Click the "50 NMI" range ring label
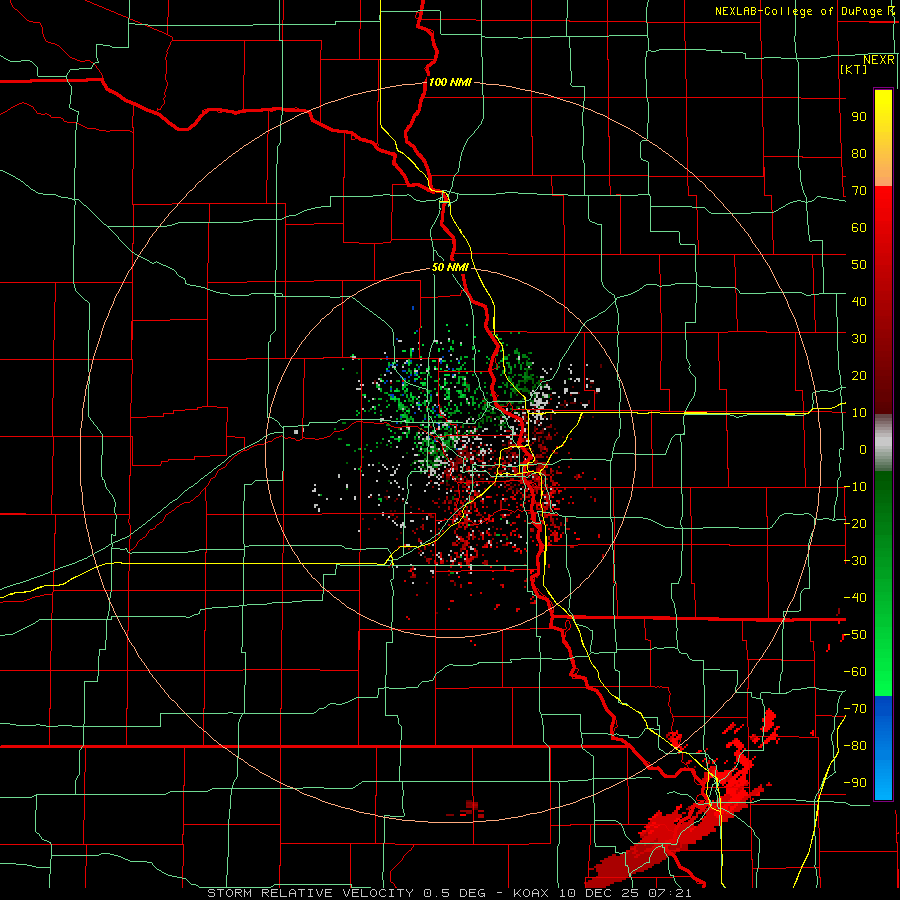The image size is (900, 900). [450, 267]
